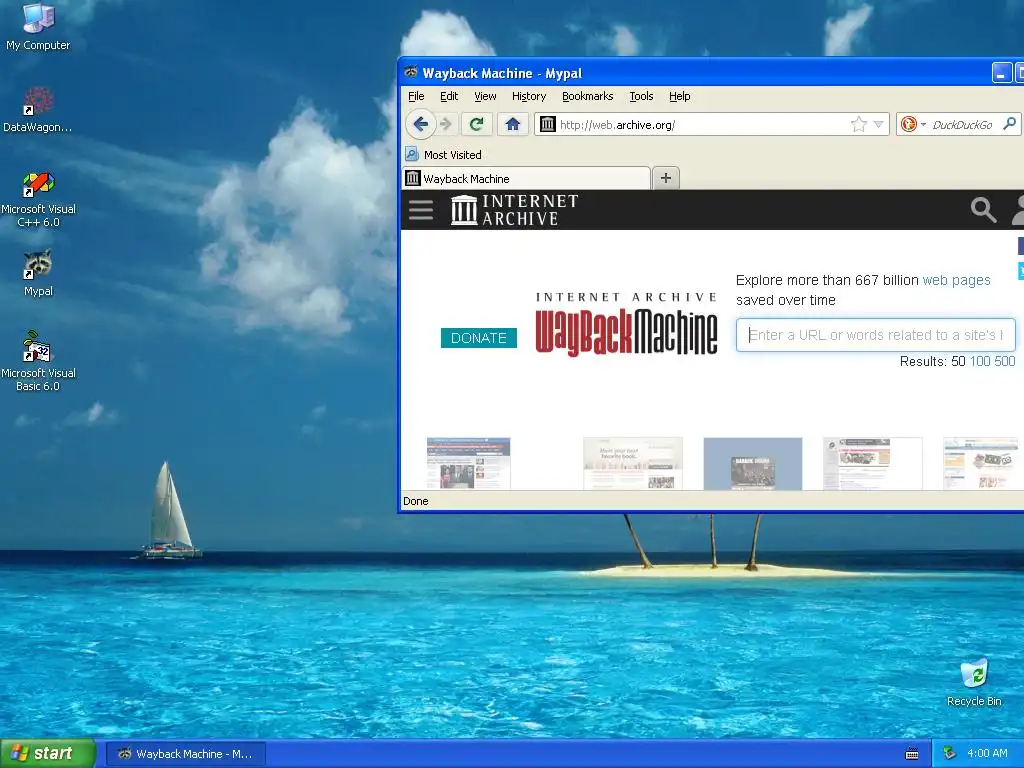Open the View menu

[485, 96]
